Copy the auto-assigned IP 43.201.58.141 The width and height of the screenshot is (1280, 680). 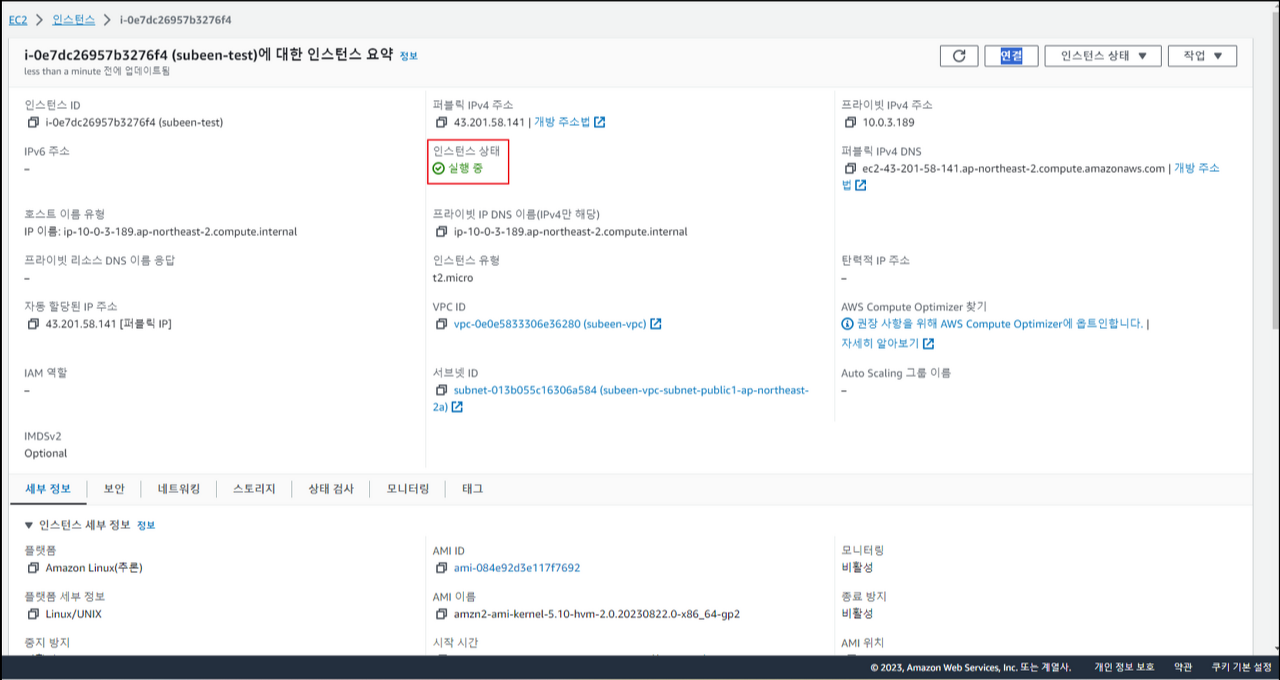click(x=33, y=325)
